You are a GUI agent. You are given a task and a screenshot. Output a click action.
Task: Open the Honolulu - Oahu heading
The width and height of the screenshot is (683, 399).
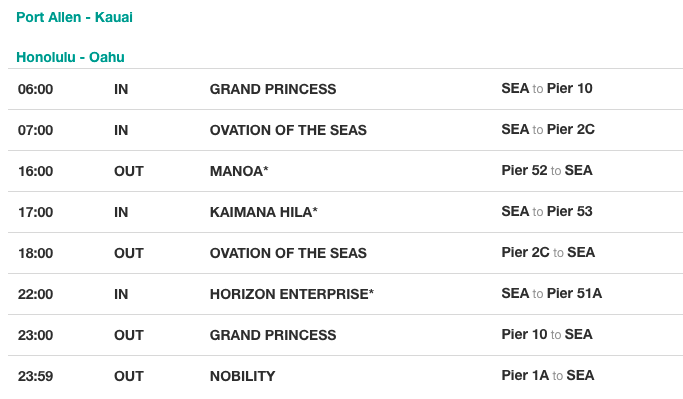pos(70,57)
